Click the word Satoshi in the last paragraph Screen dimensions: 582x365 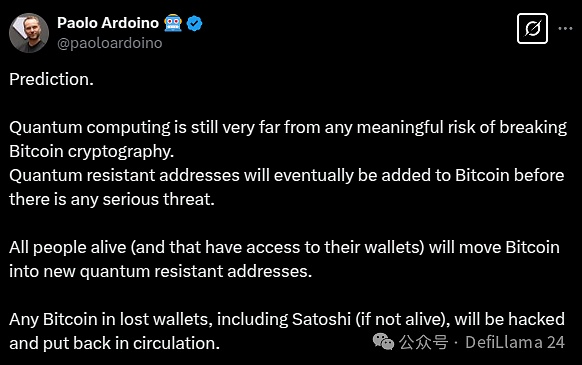point(321,319)
